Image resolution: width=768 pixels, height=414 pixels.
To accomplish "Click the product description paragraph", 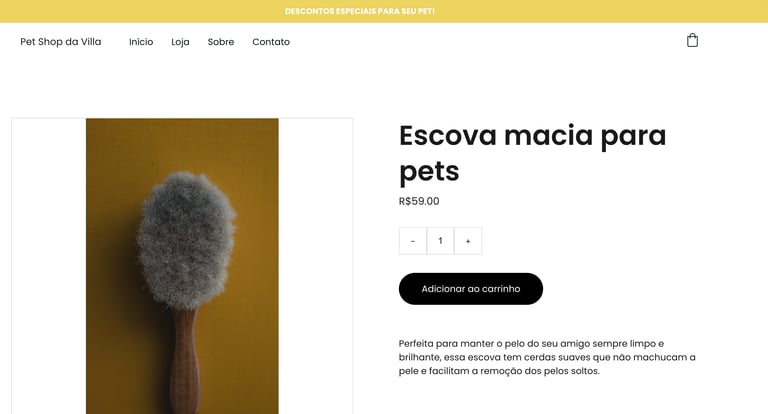I will pos(547,357).
